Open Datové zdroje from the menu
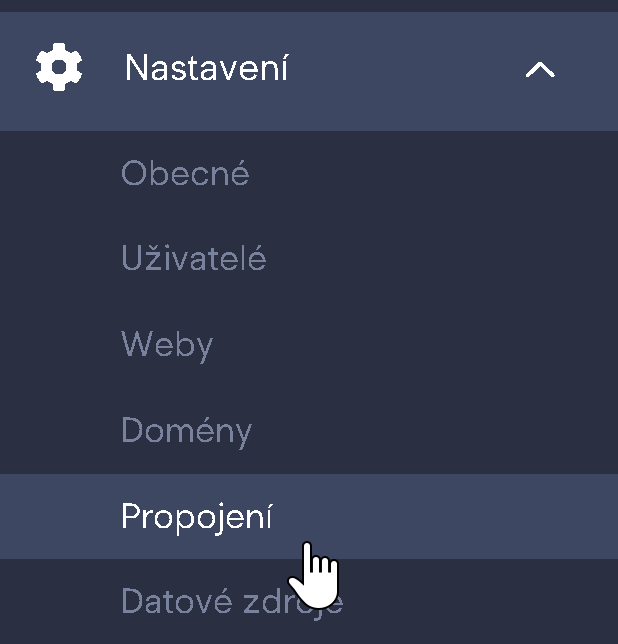This screenshot has height=644, width=618. 232,601
